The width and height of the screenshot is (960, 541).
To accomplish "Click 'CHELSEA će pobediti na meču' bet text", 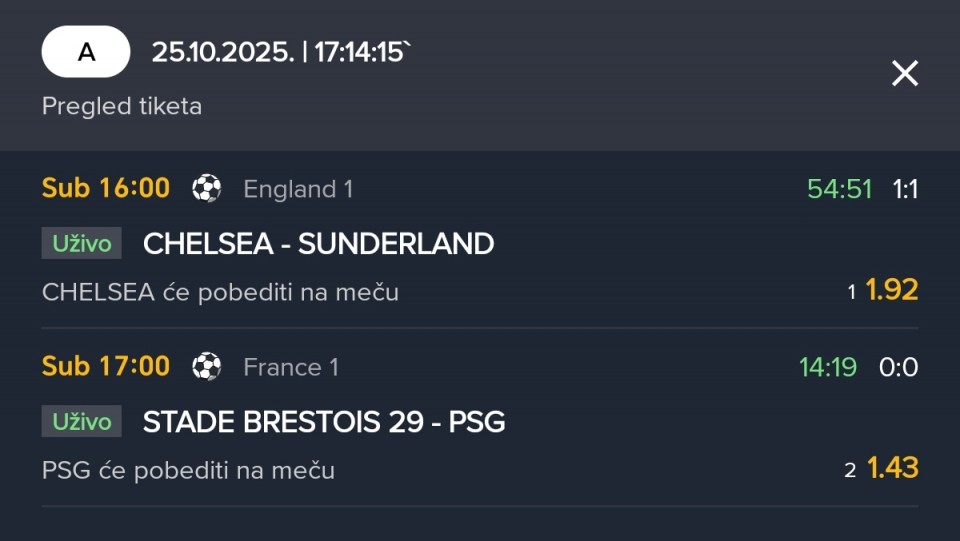I will coord(220,292).
